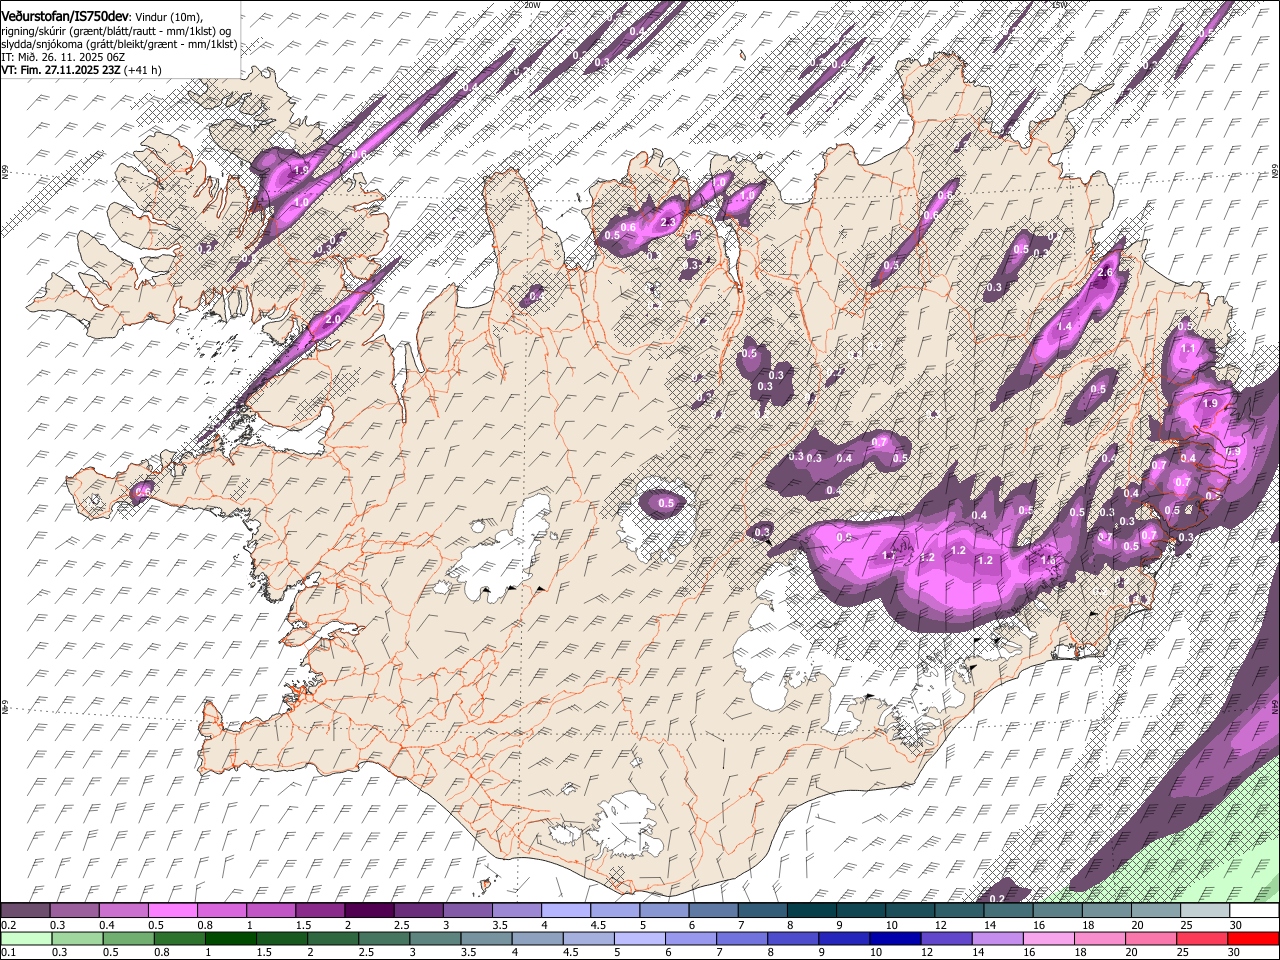Click the 20W longitude label at top
The image size is (1280, 960).
[531, 5]
